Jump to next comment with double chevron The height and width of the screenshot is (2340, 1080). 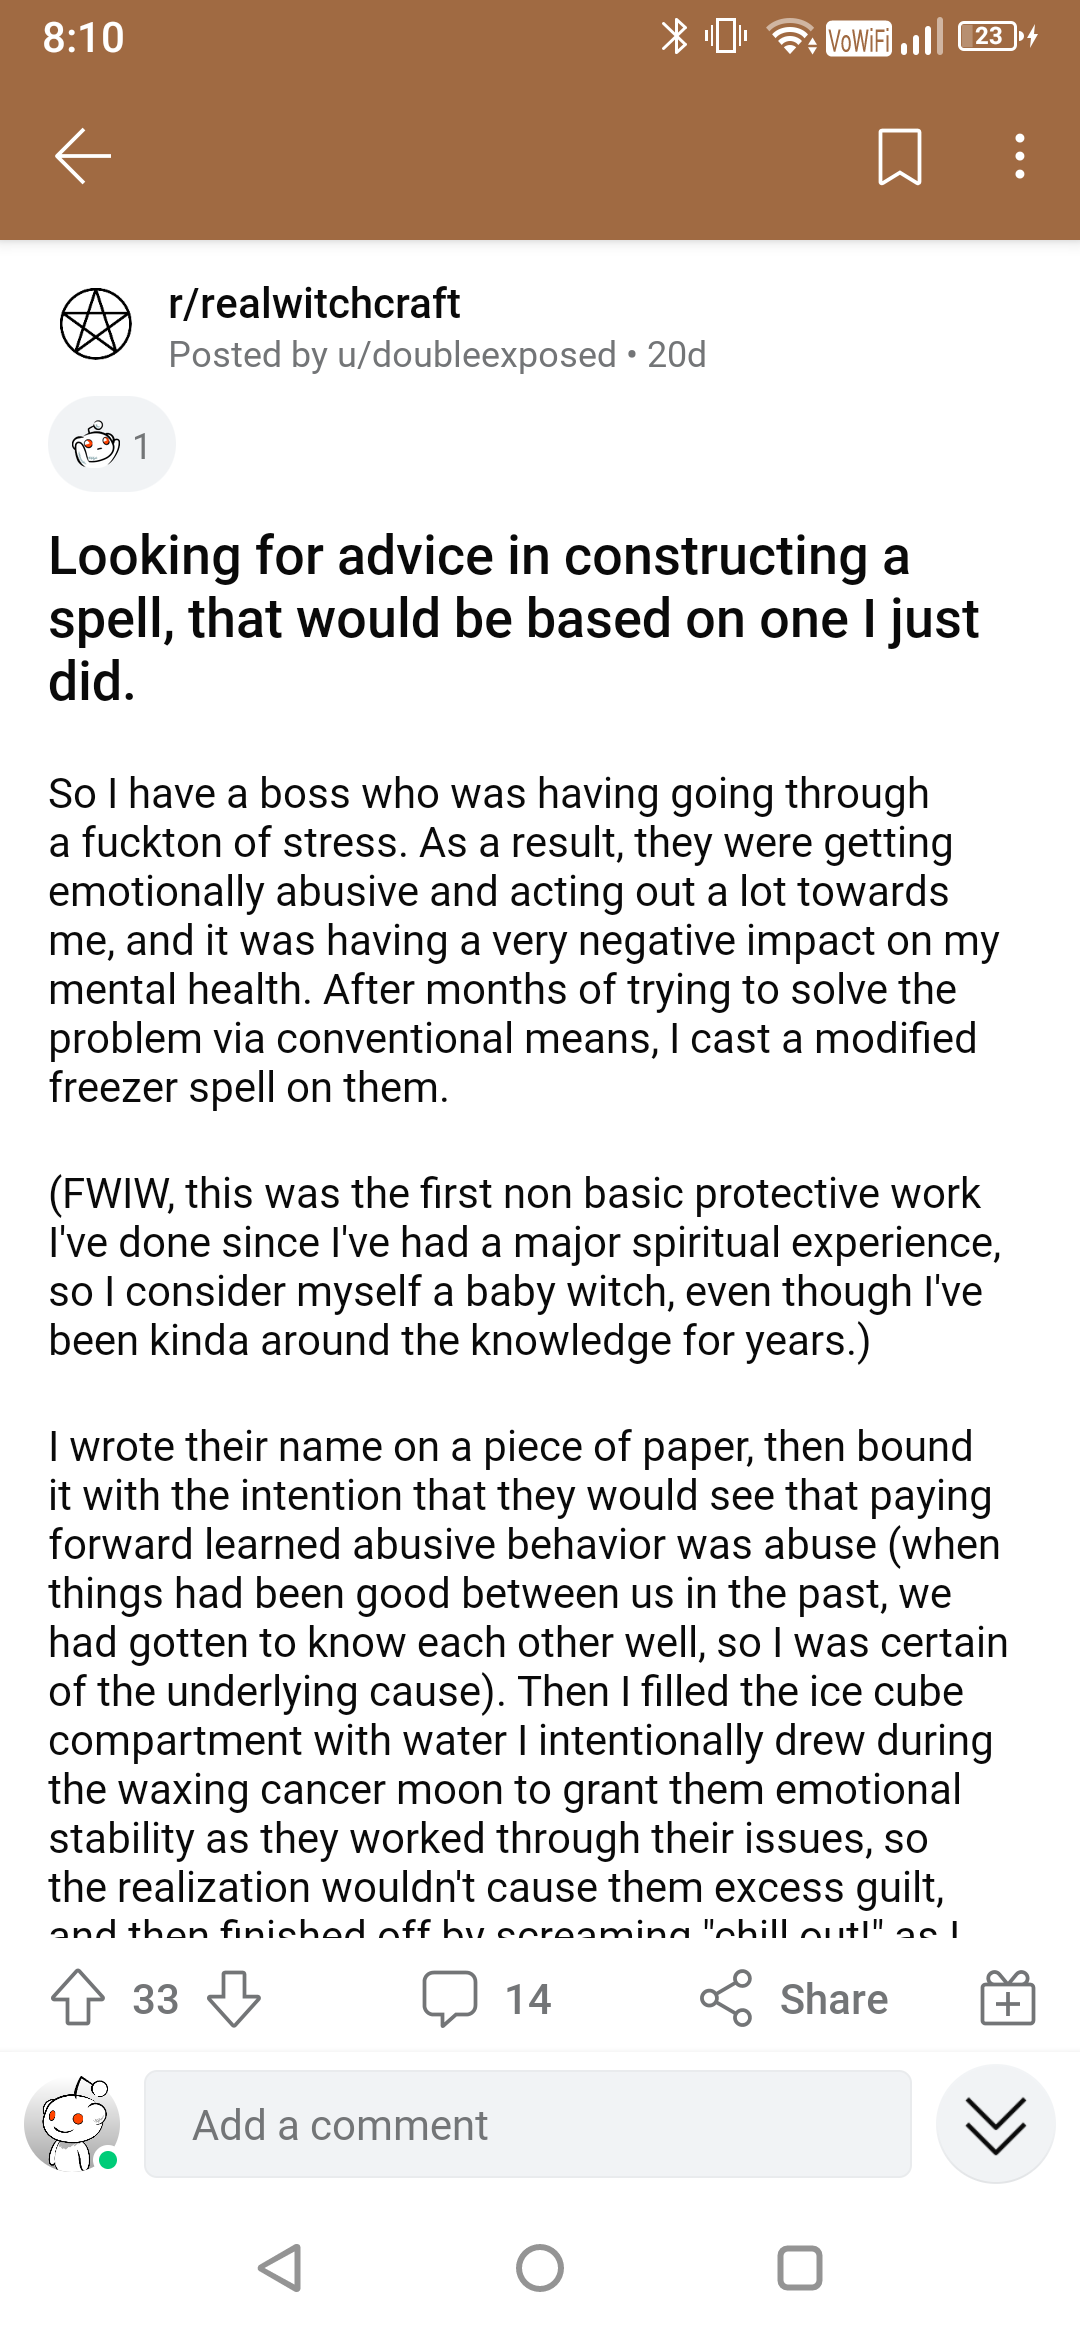tap(996, 2124)
